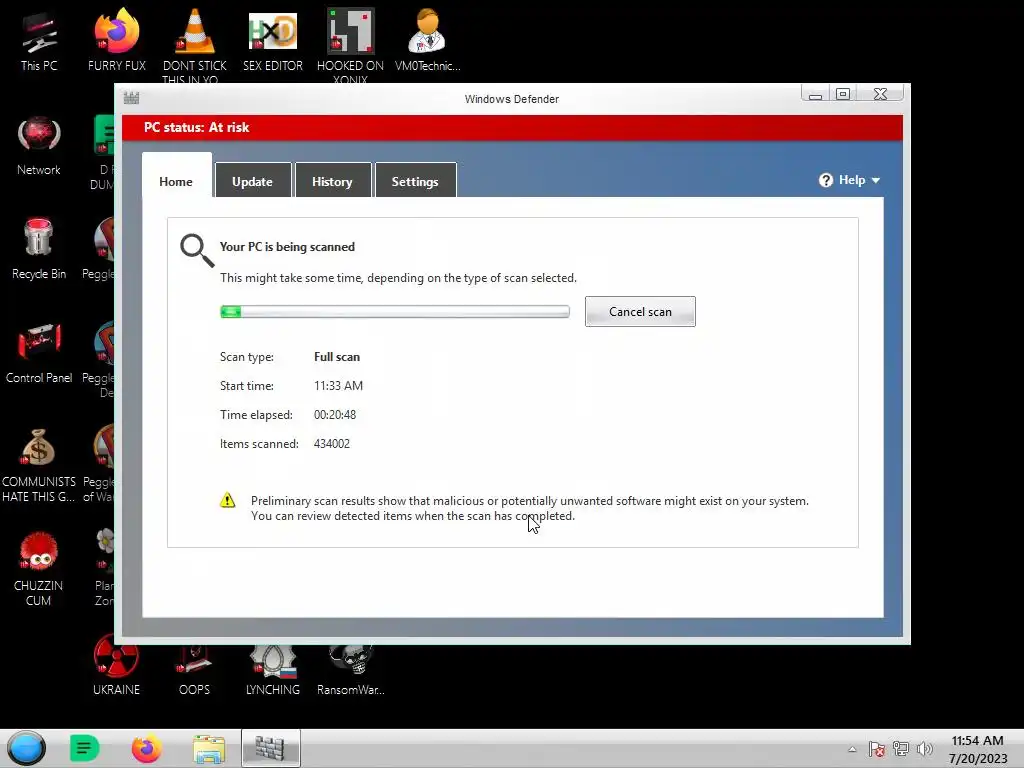1024x768 pixels.
Task: Open the network tray icon
Action: (901, 749)
